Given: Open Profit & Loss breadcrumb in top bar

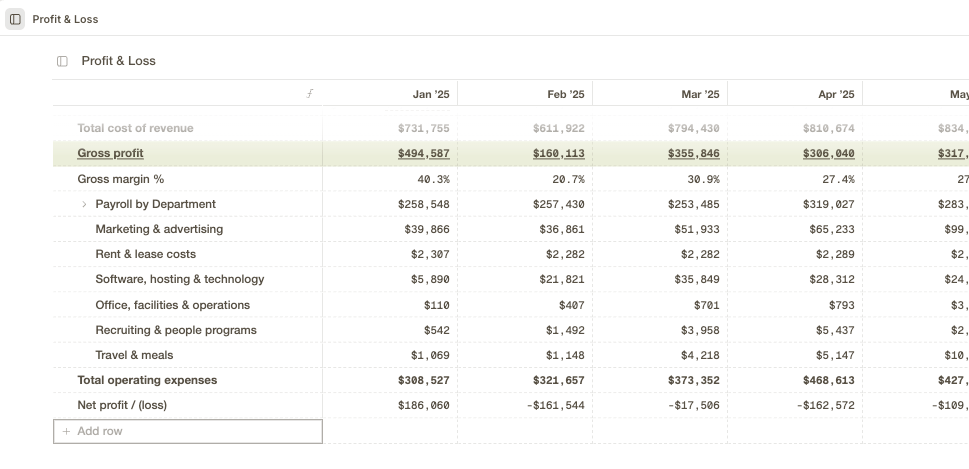Looking at the screenshot, I should [x=65, y=19].
